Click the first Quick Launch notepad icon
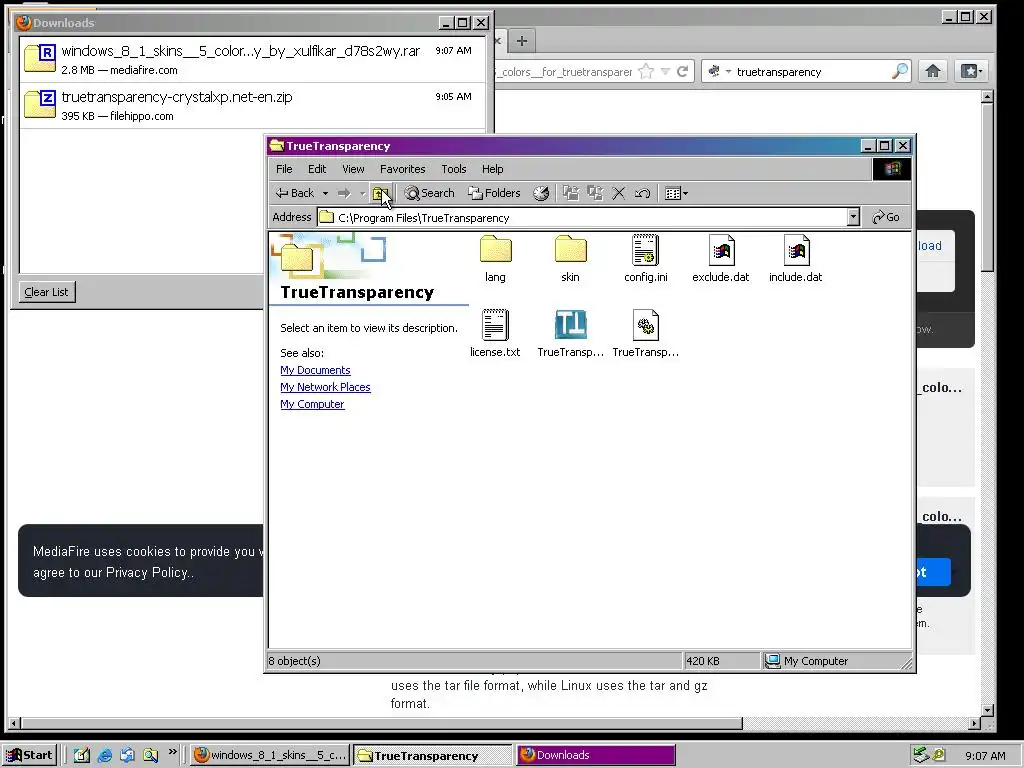The height and width of the screenshot is (768, 1024). coord(82,756)
